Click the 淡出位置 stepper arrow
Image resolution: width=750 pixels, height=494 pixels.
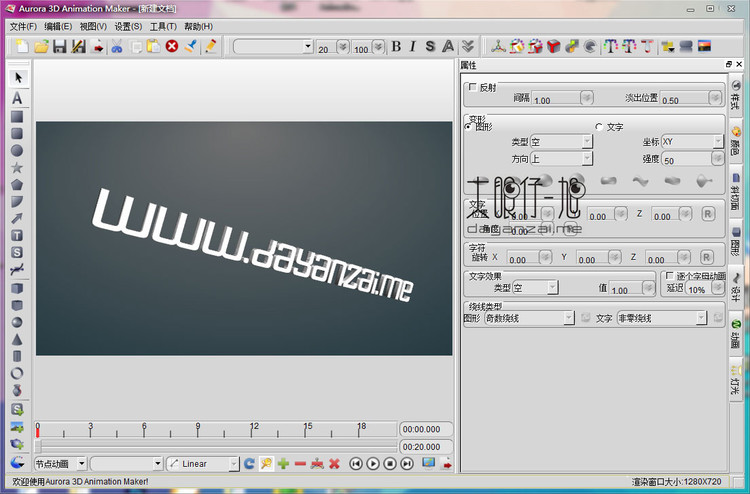tap(715, 98)
